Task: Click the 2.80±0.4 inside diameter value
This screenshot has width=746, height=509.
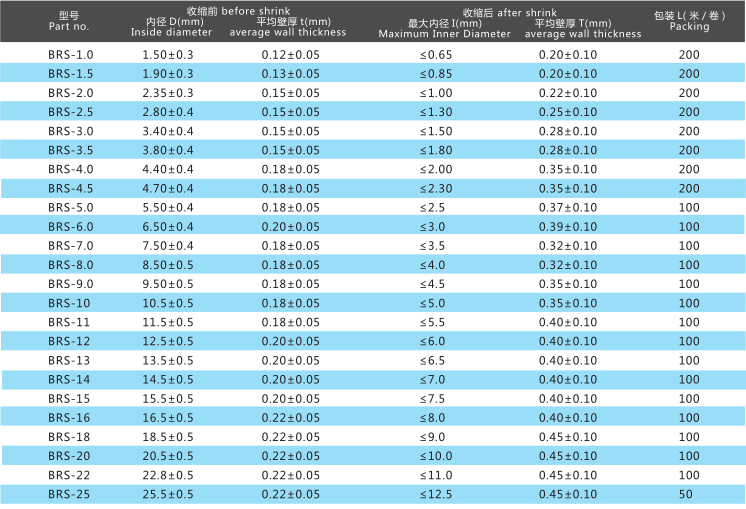Action: [168, 112]
